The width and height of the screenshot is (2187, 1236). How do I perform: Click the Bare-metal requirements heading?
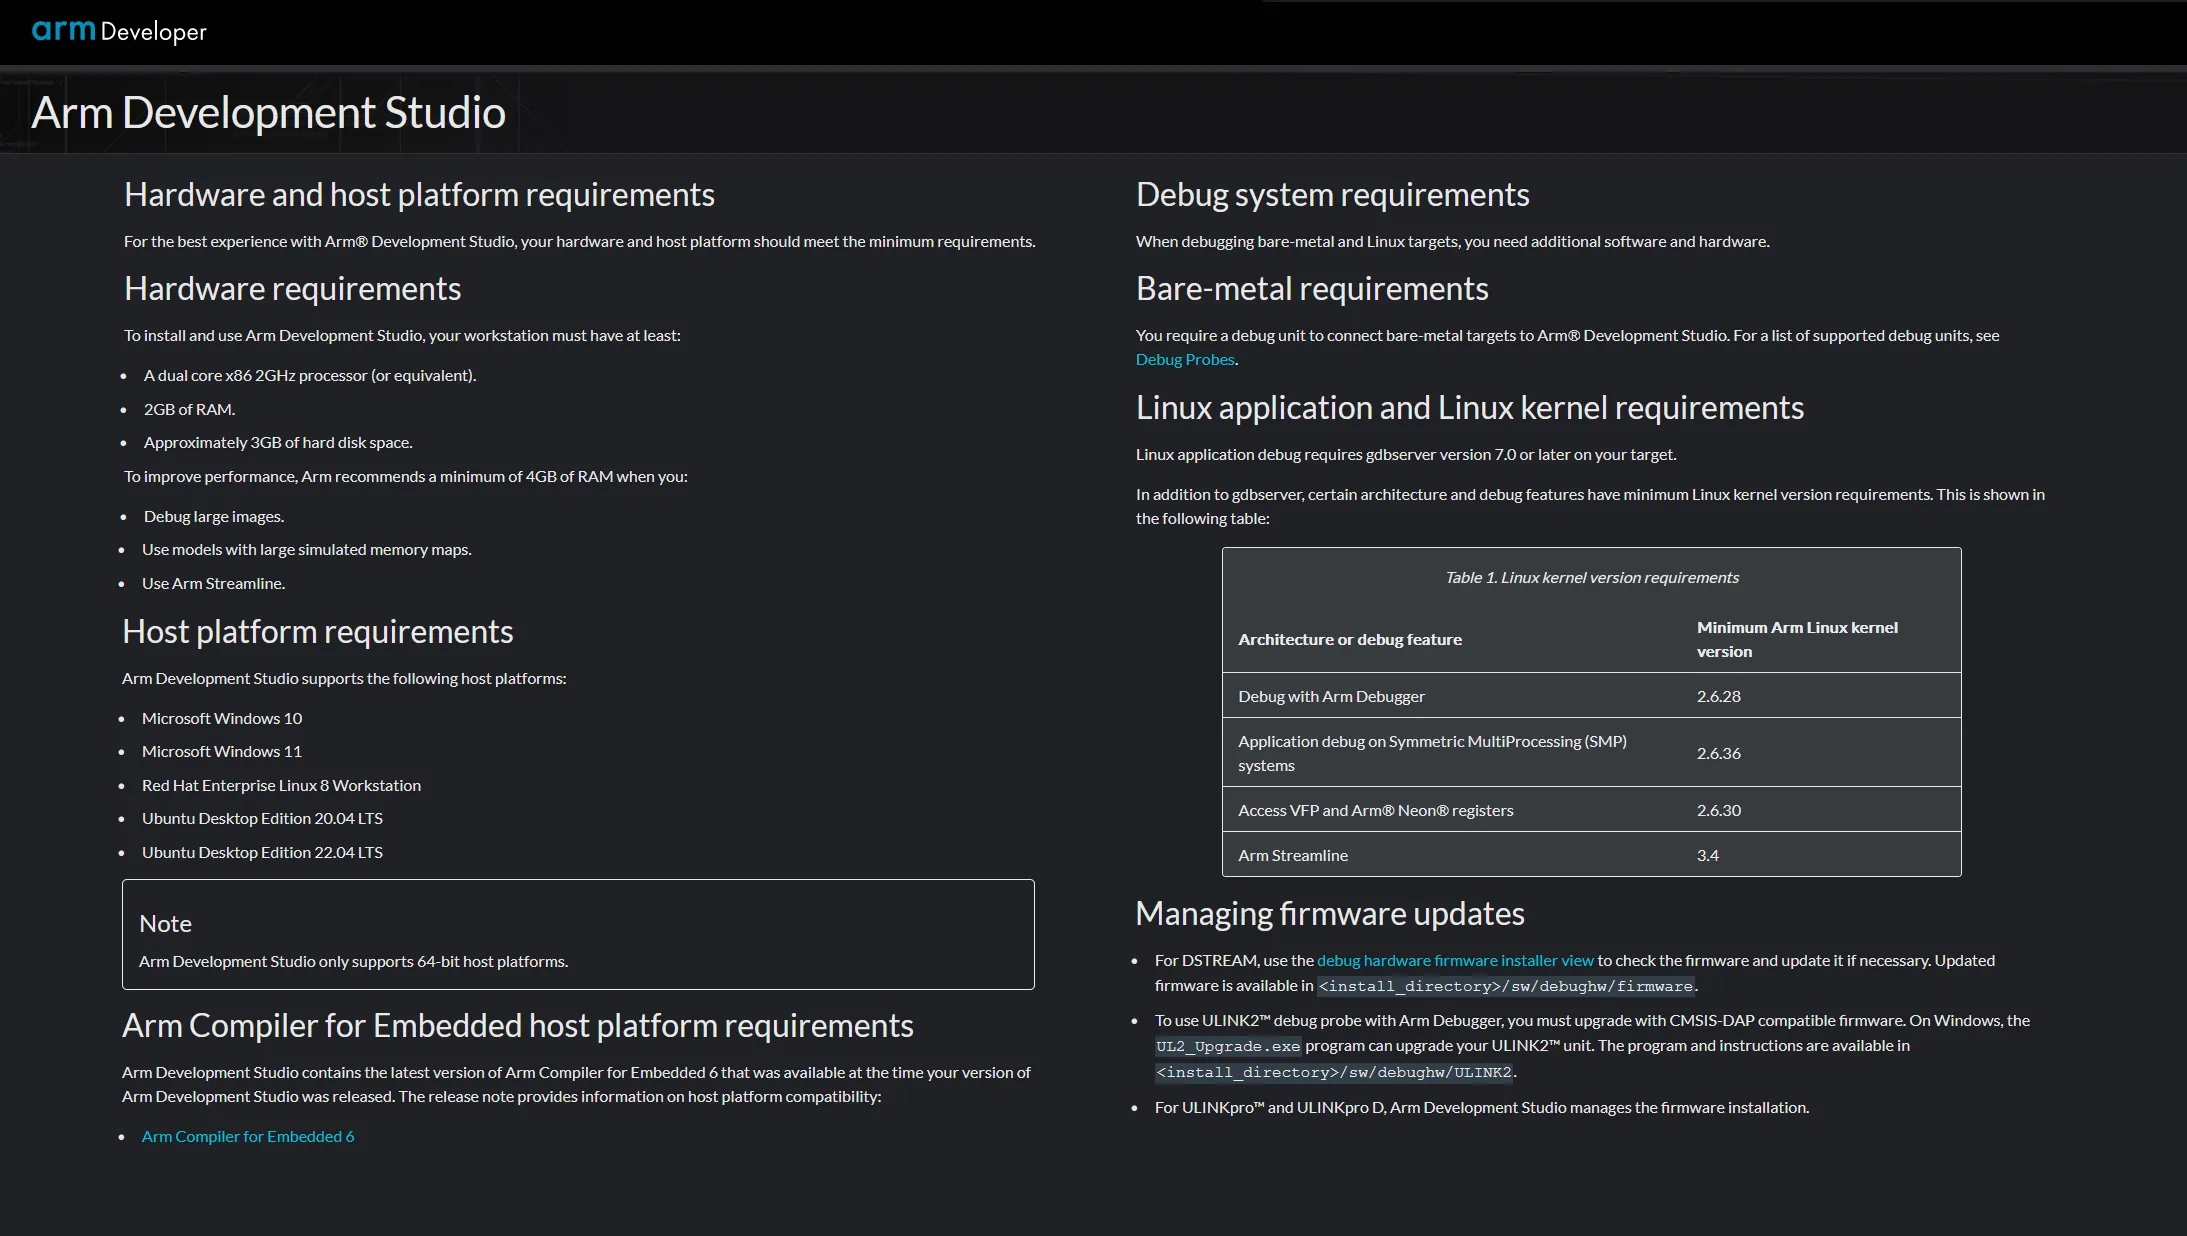(x=1312, y=289)
